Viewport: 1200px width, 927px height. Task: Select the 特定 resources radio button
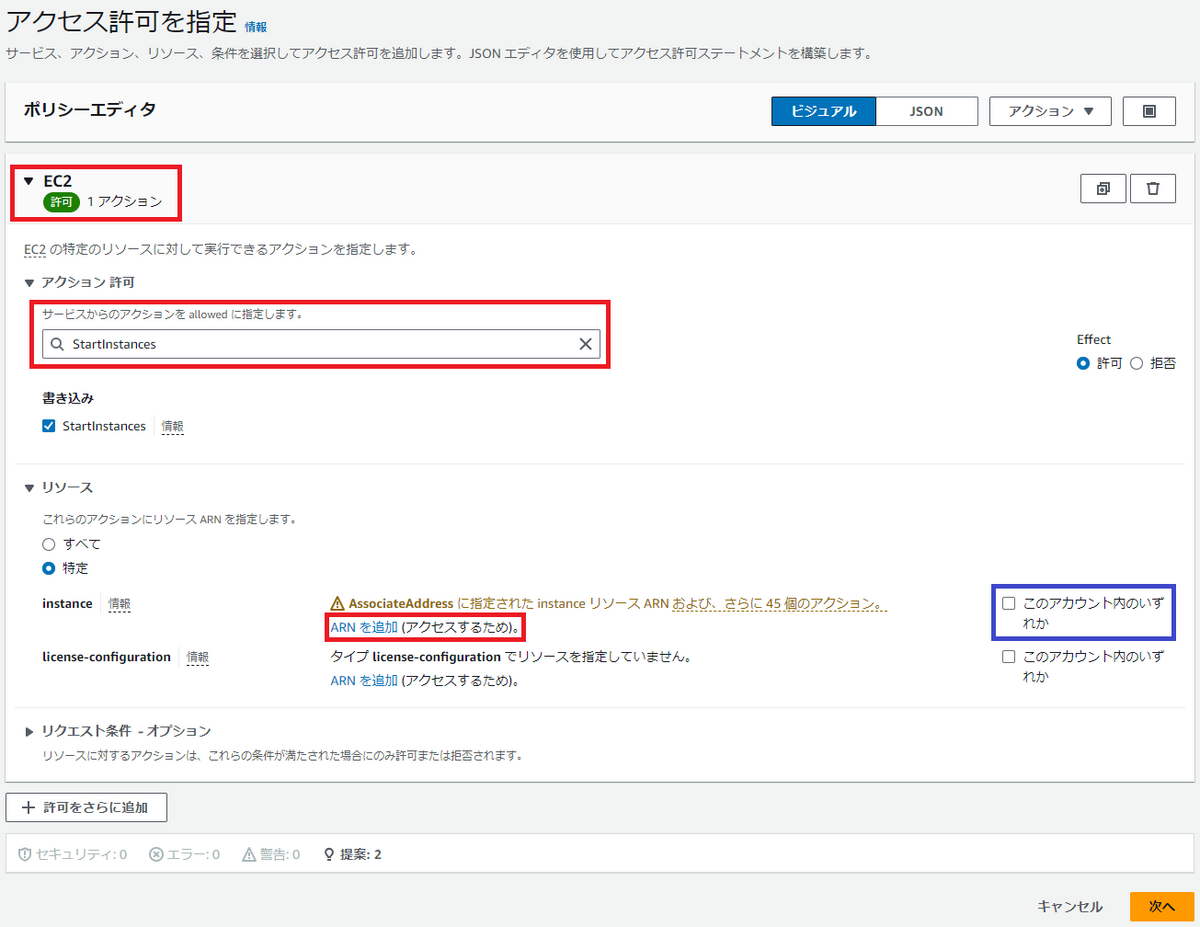(48, 568)
